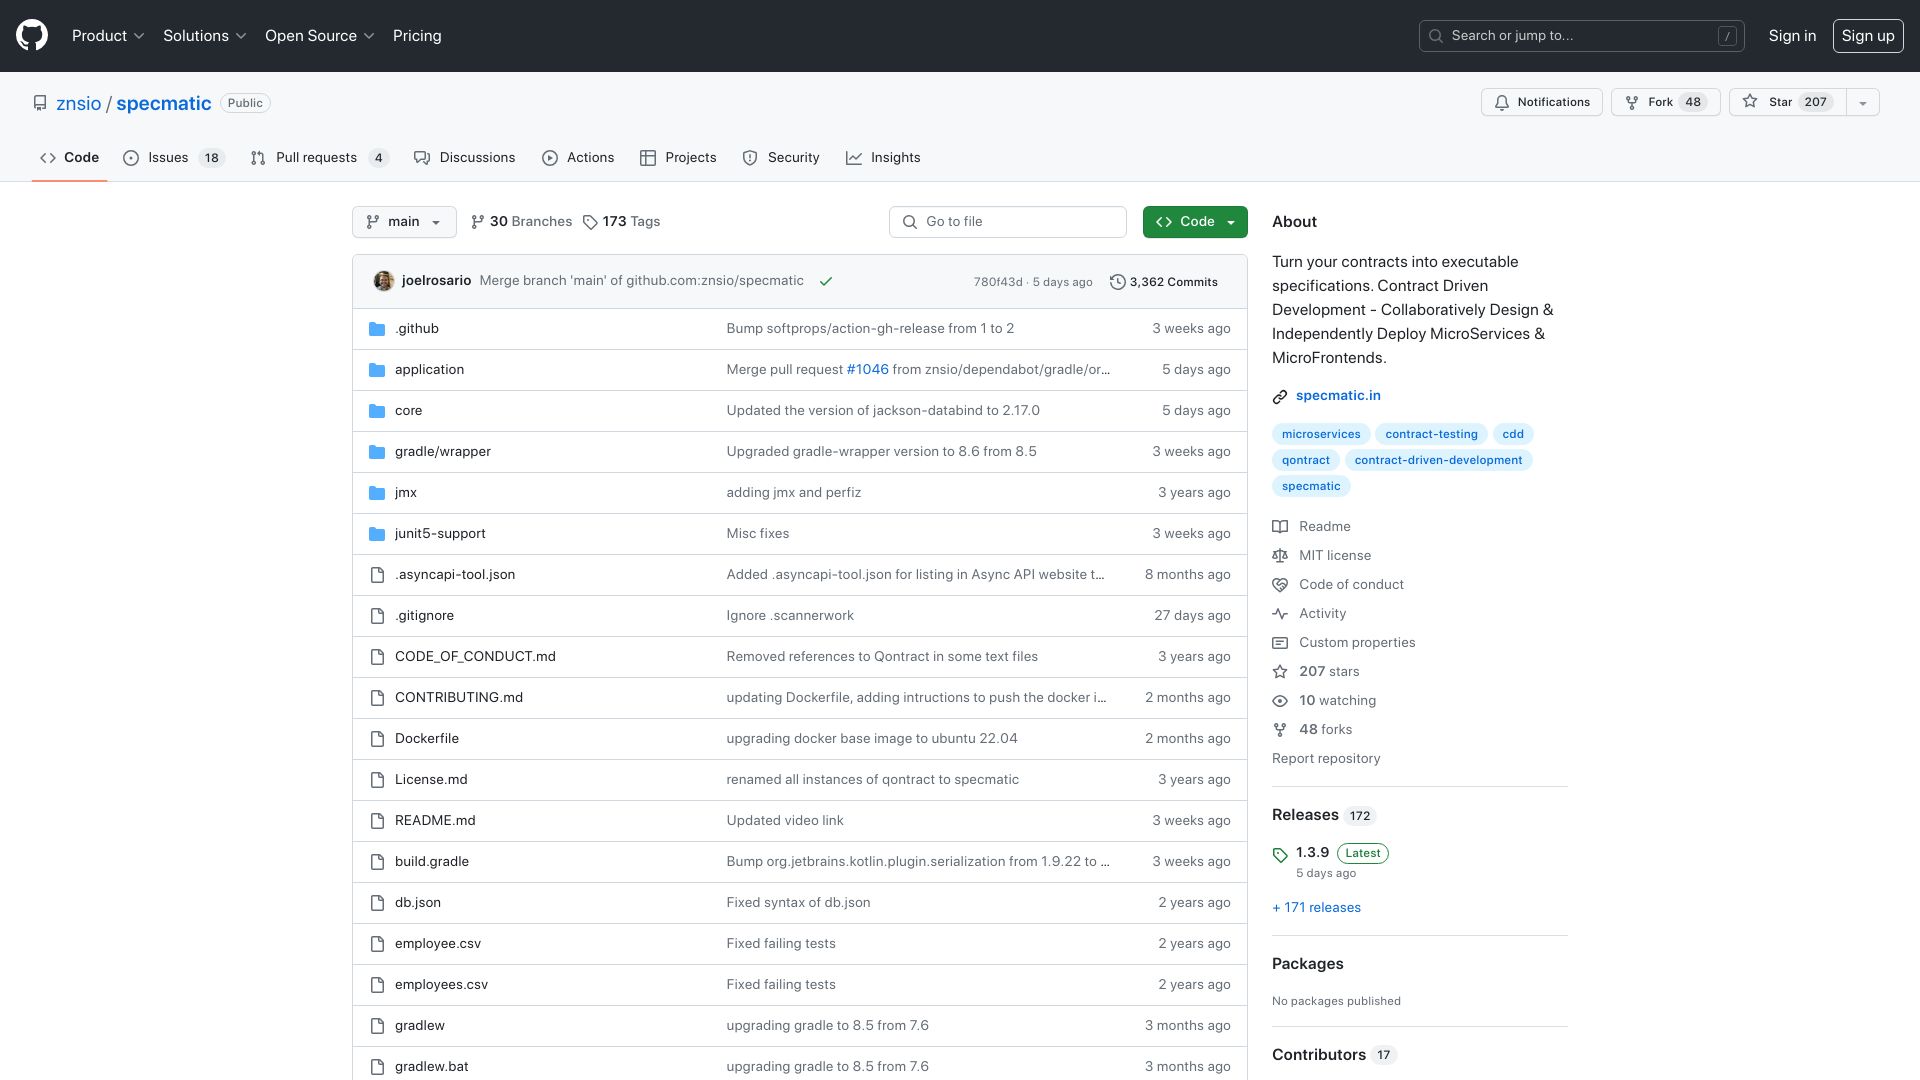Open the Security tab
This screenshot has height=1080, width=1920.
(x=781, y=158)
